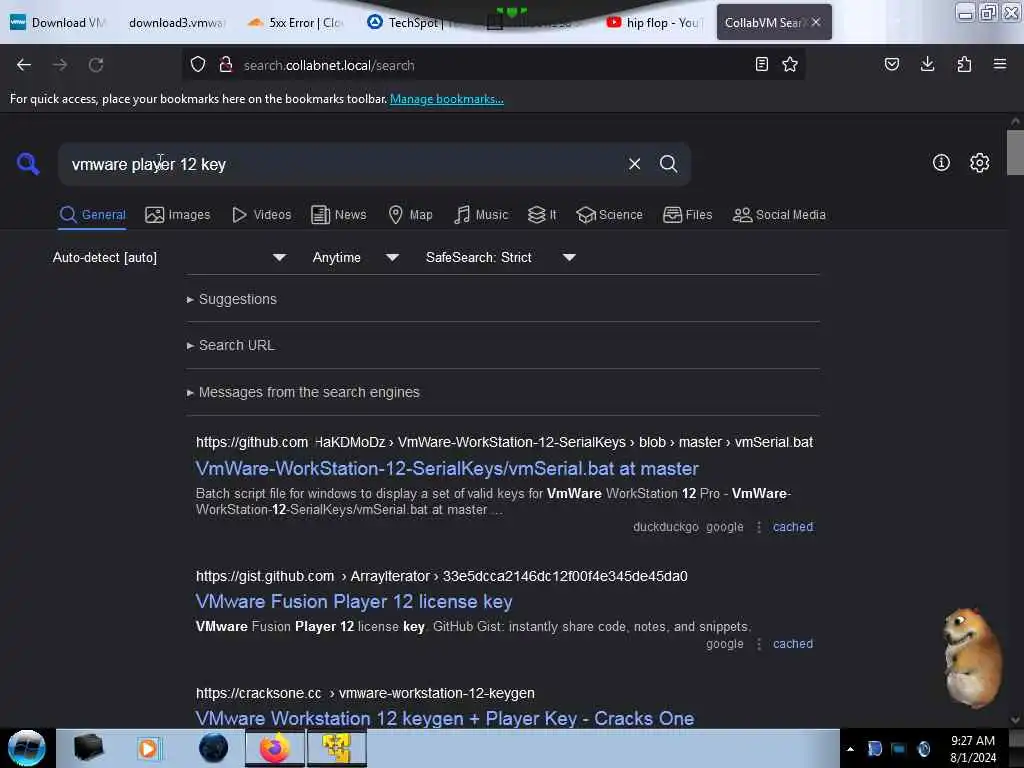Select the Music search category
The image size is (1024, 768).
pos(481,215)
